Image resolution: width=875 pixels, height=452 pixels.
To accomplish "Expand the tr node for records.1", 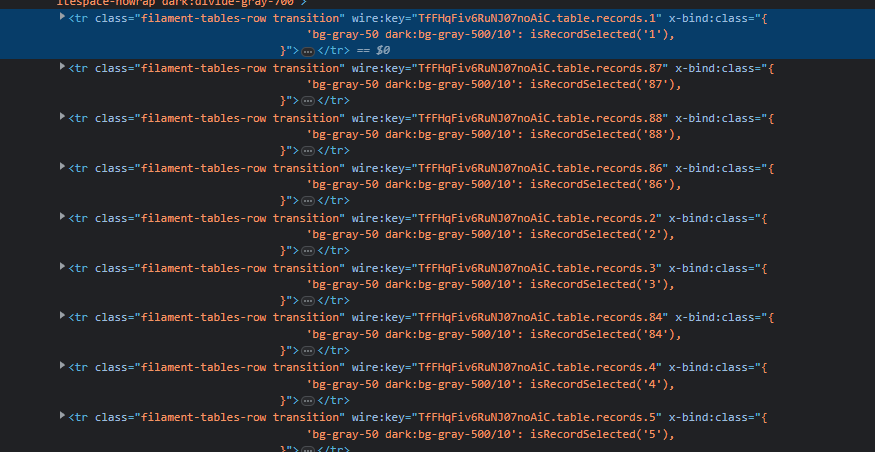I will (62, 16).
